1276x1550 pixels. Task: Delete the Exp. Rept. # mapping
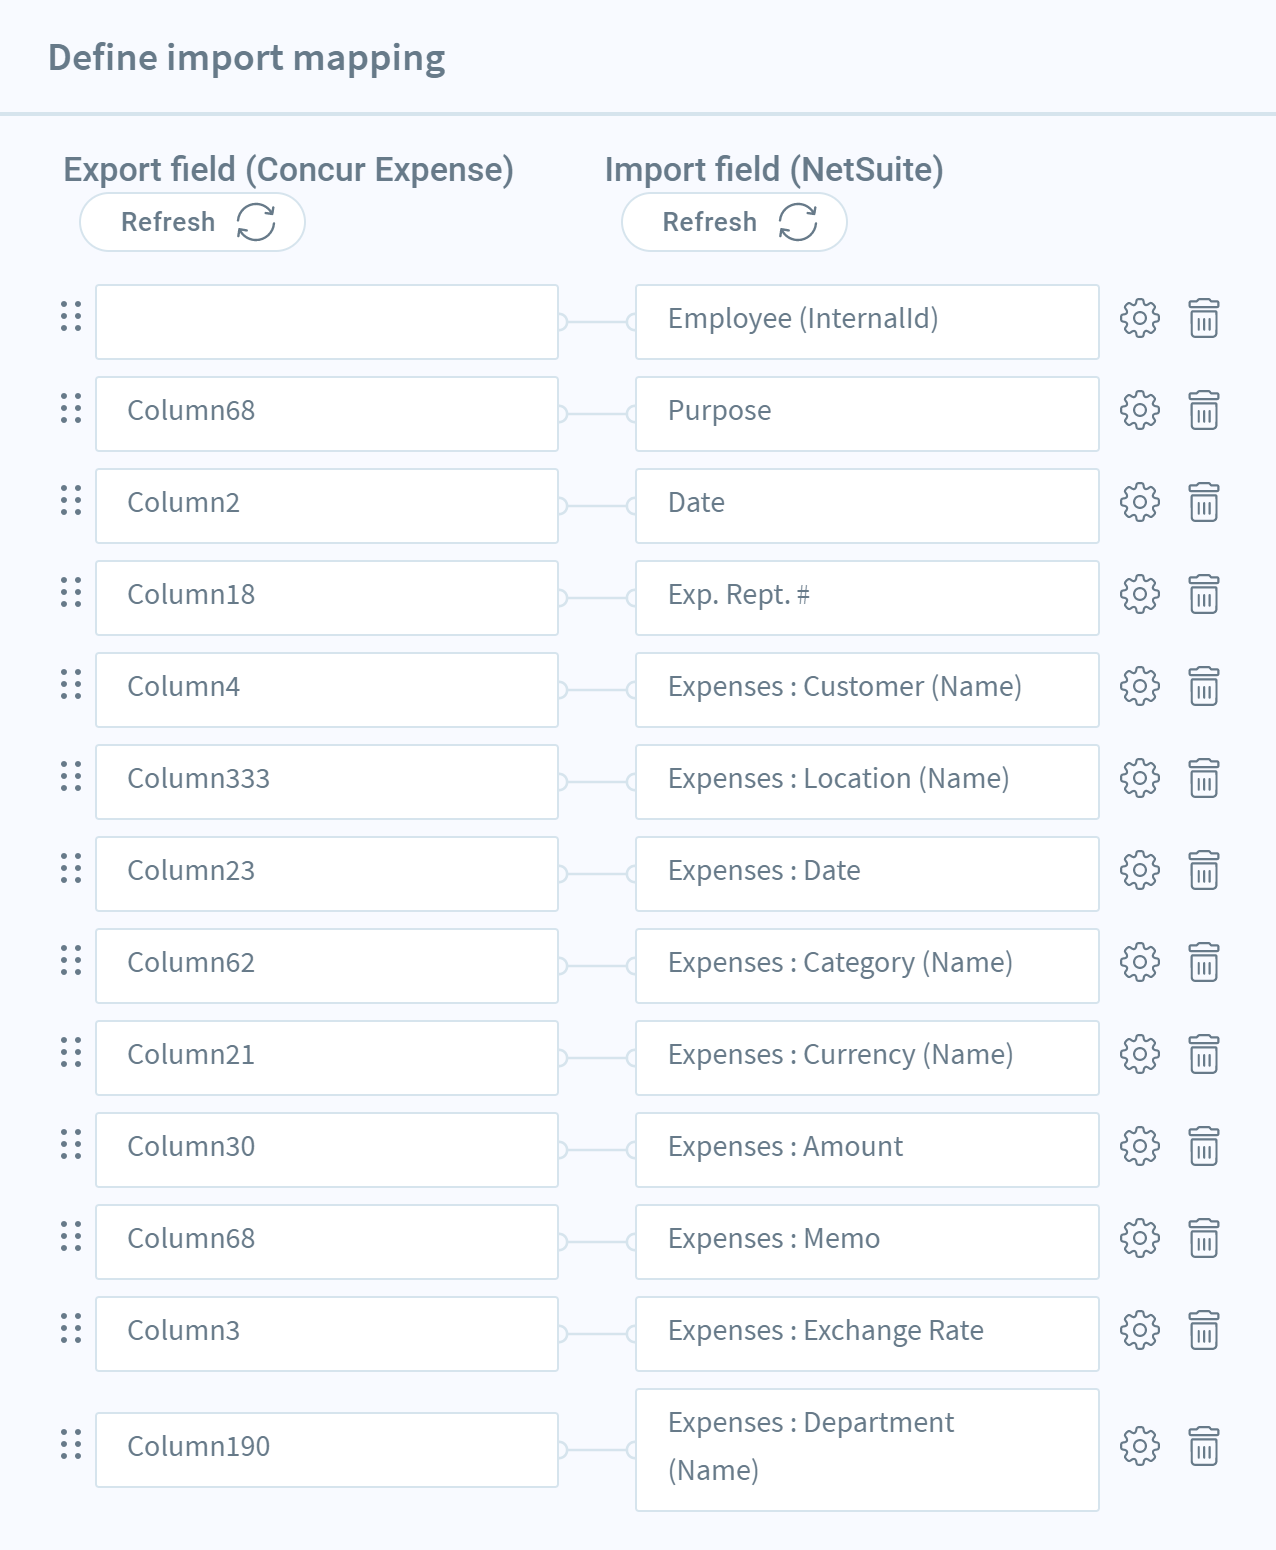tap(1203, 595)
